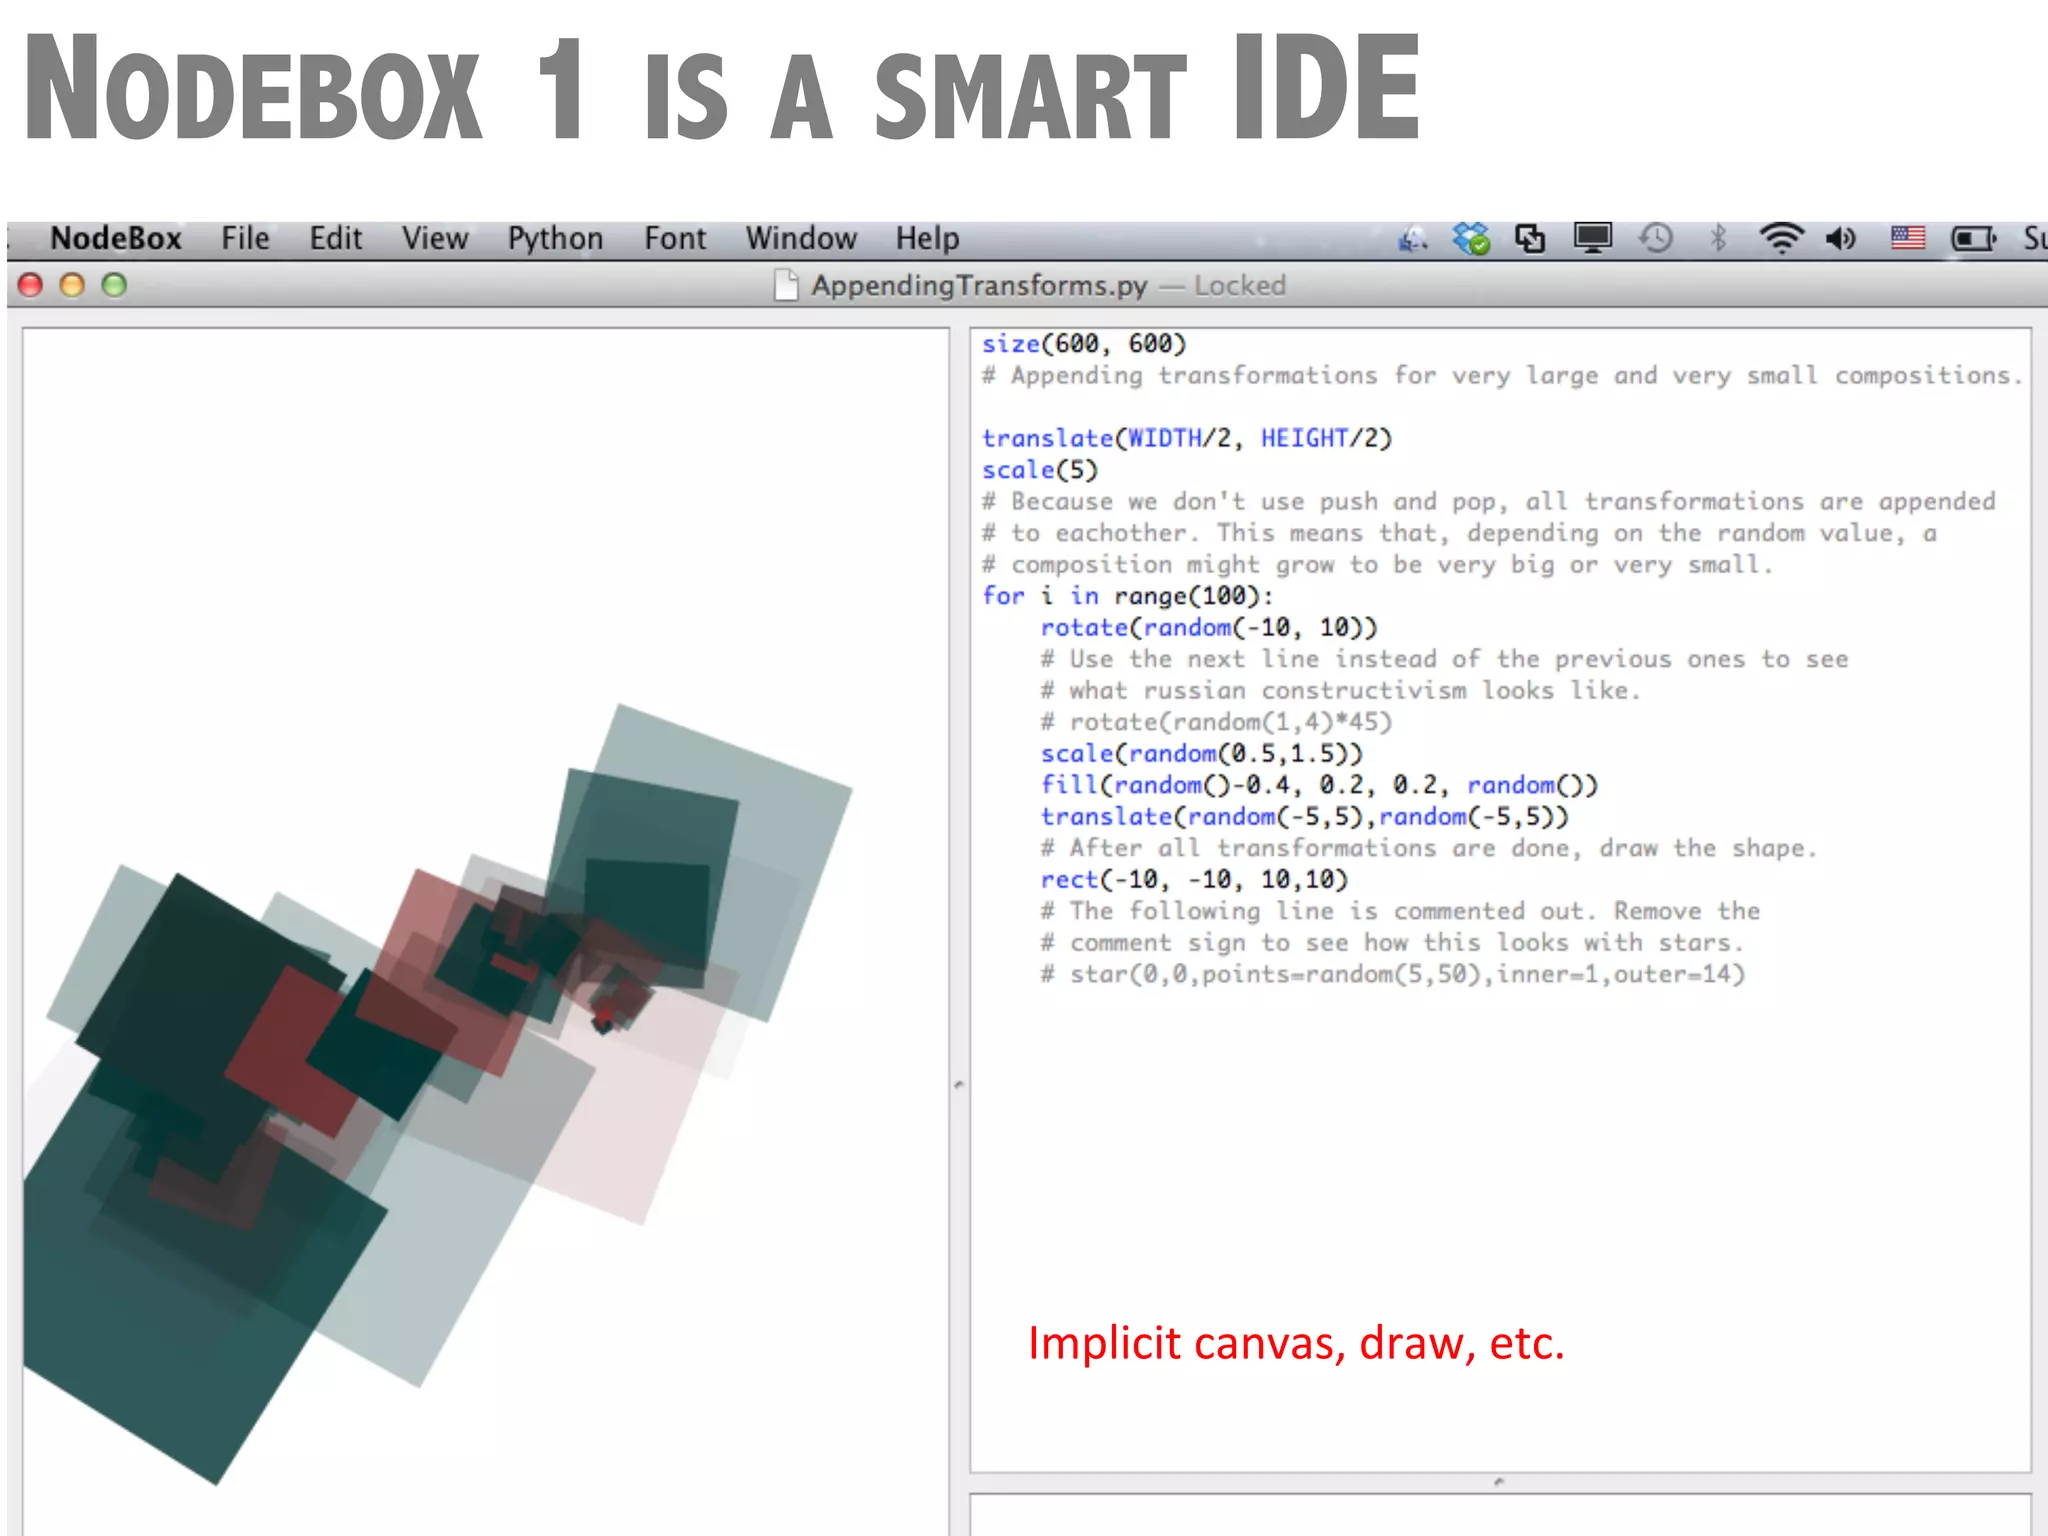Click the rect(-10, -10, 10,10) code line
The height and width of the screenshot is (1536, 2048).
(1194, 880)
